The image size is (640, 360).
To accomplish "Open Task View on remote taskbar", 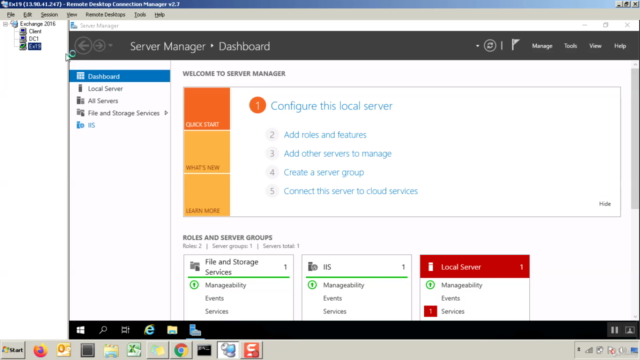I will coord(125,330).
